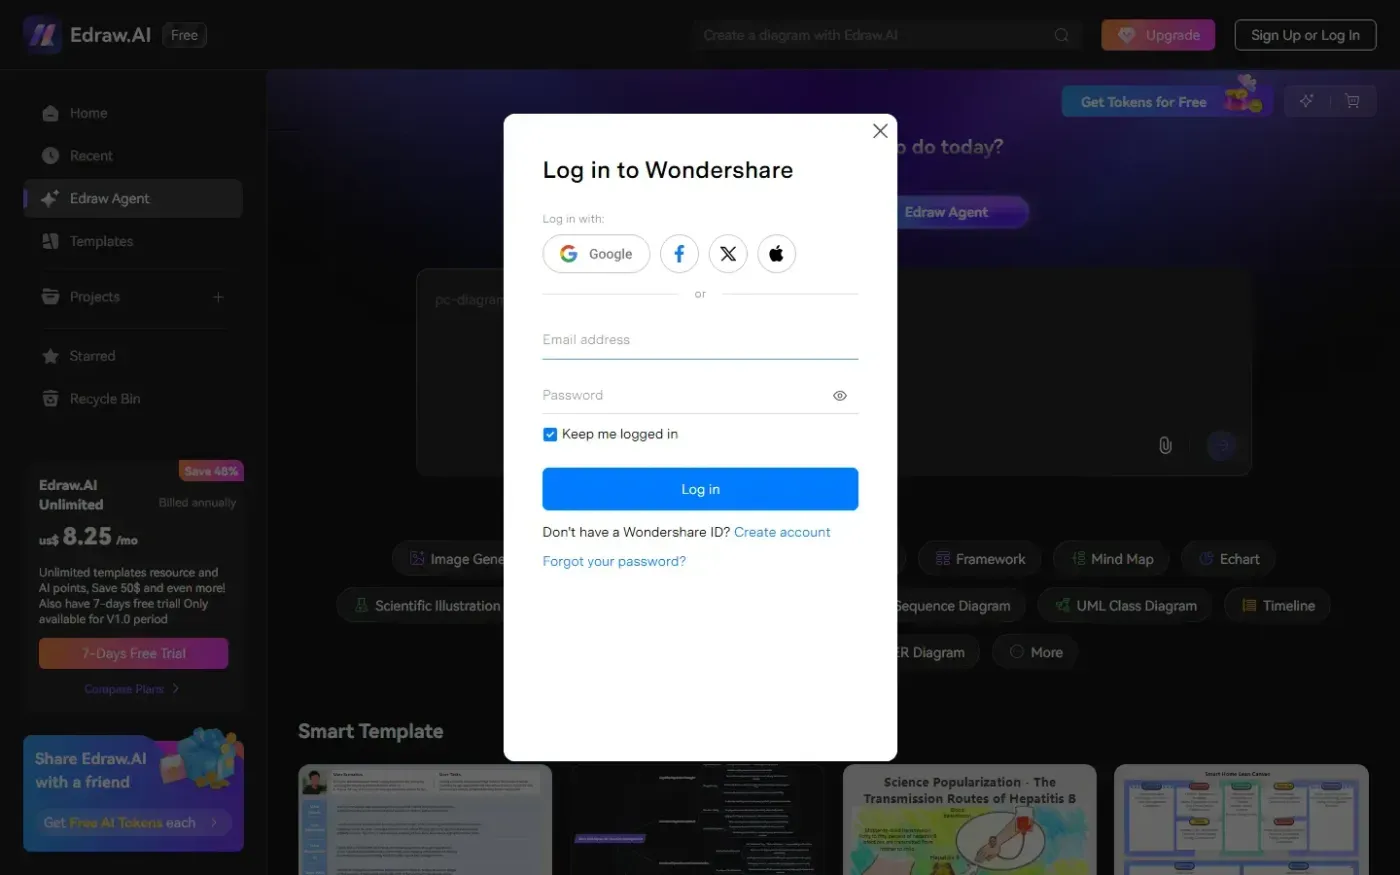This screenshot has width=1400, height=875.
Task: Click Forgot your password link
Action: 614,561
